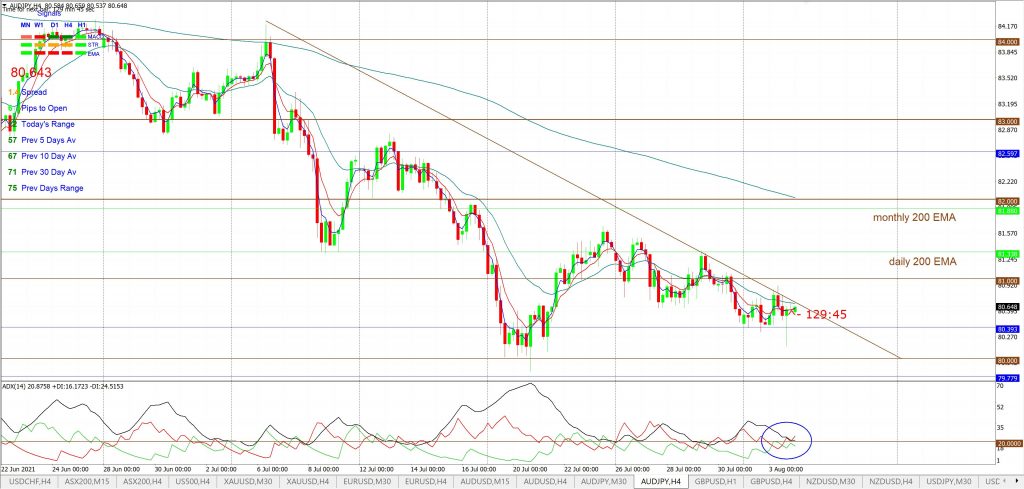Click the EMA signal row label
Image resolution: width=1024 pixels, height=489 pixels.
click(93, 54)
